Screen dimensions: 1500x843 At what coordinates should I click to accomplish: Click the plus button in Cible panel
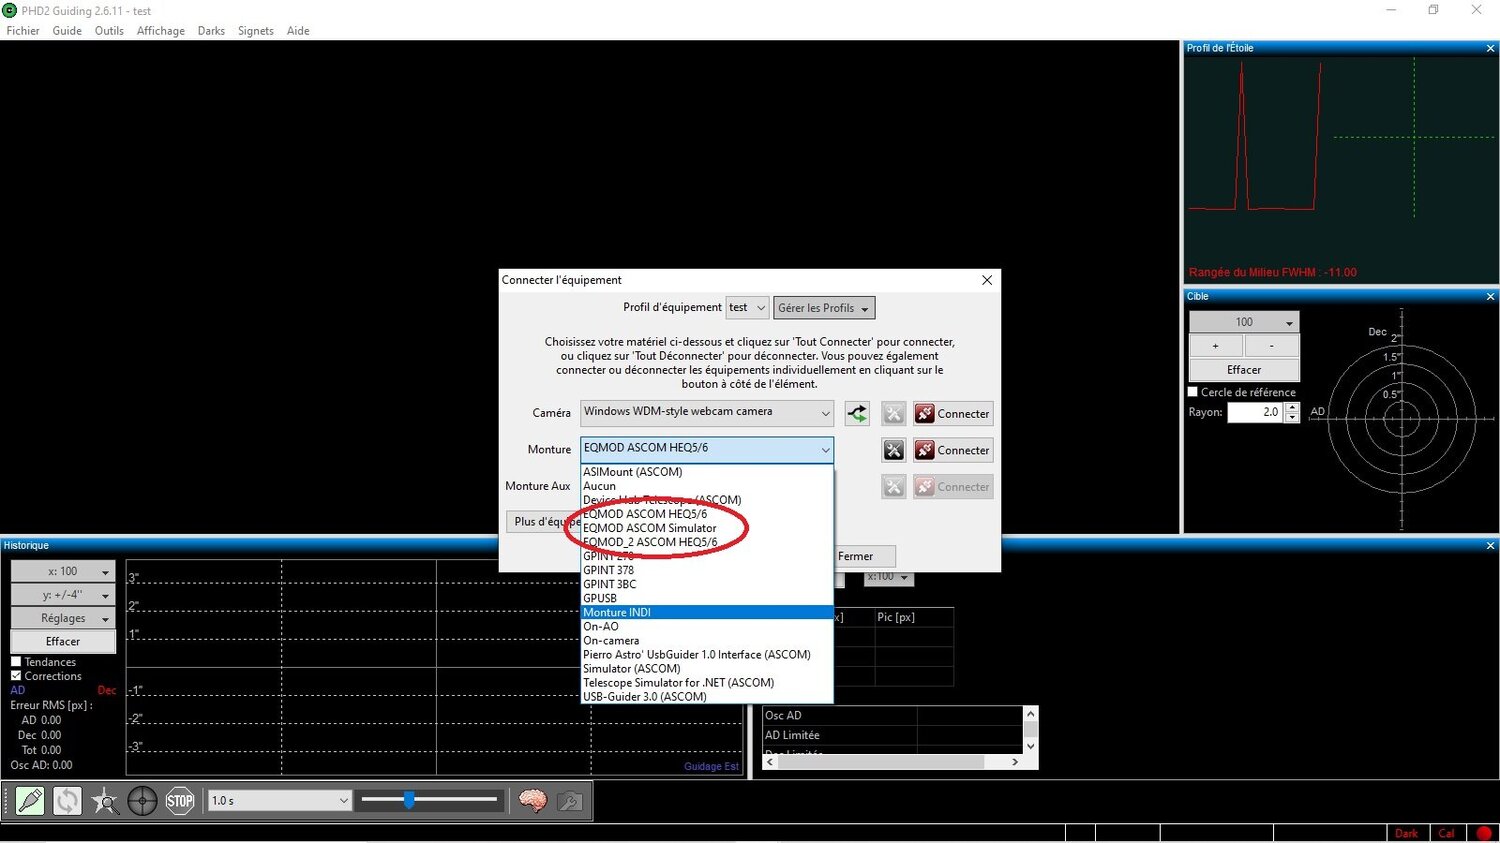(x=1216, y=346)
